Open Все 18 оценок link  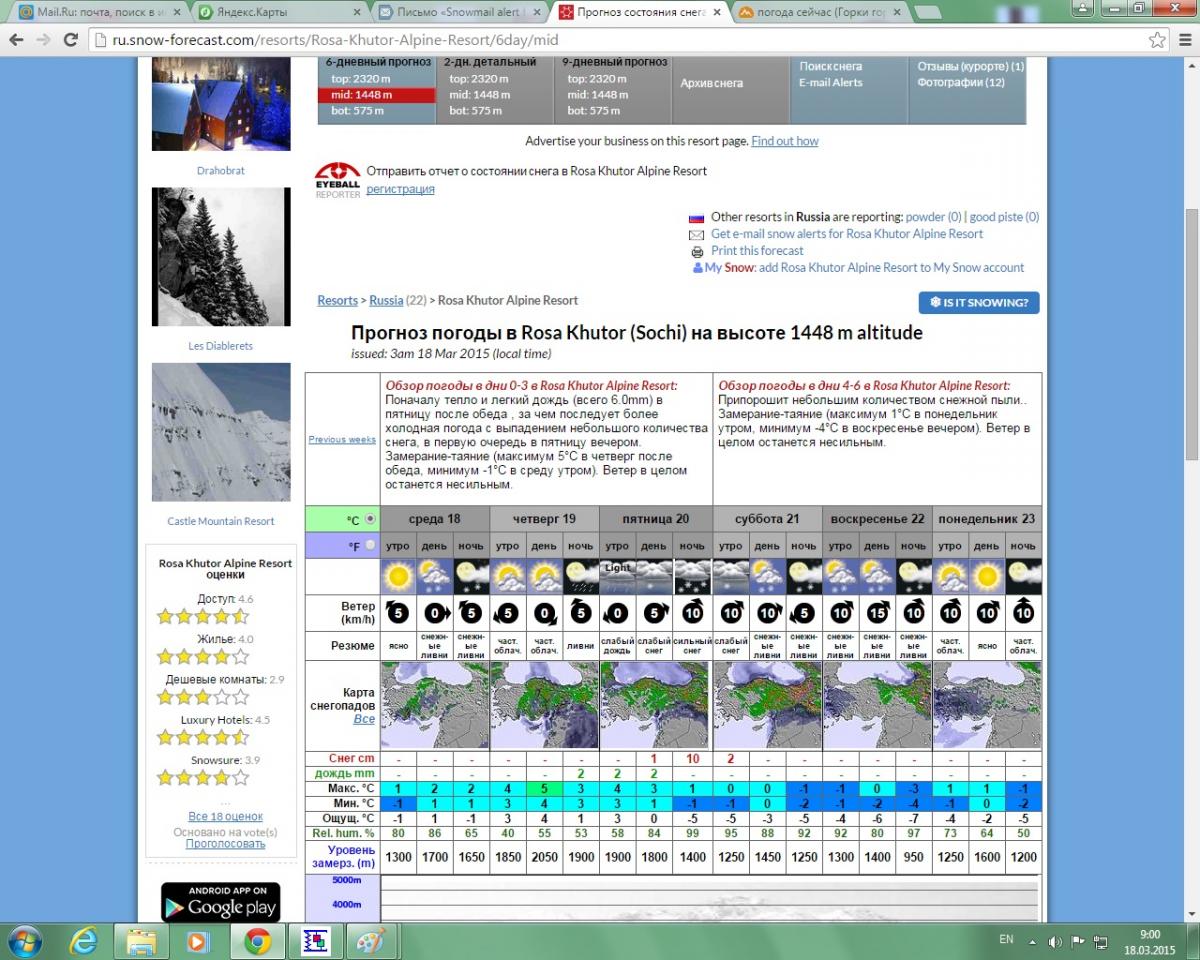[x=225, y=817]
